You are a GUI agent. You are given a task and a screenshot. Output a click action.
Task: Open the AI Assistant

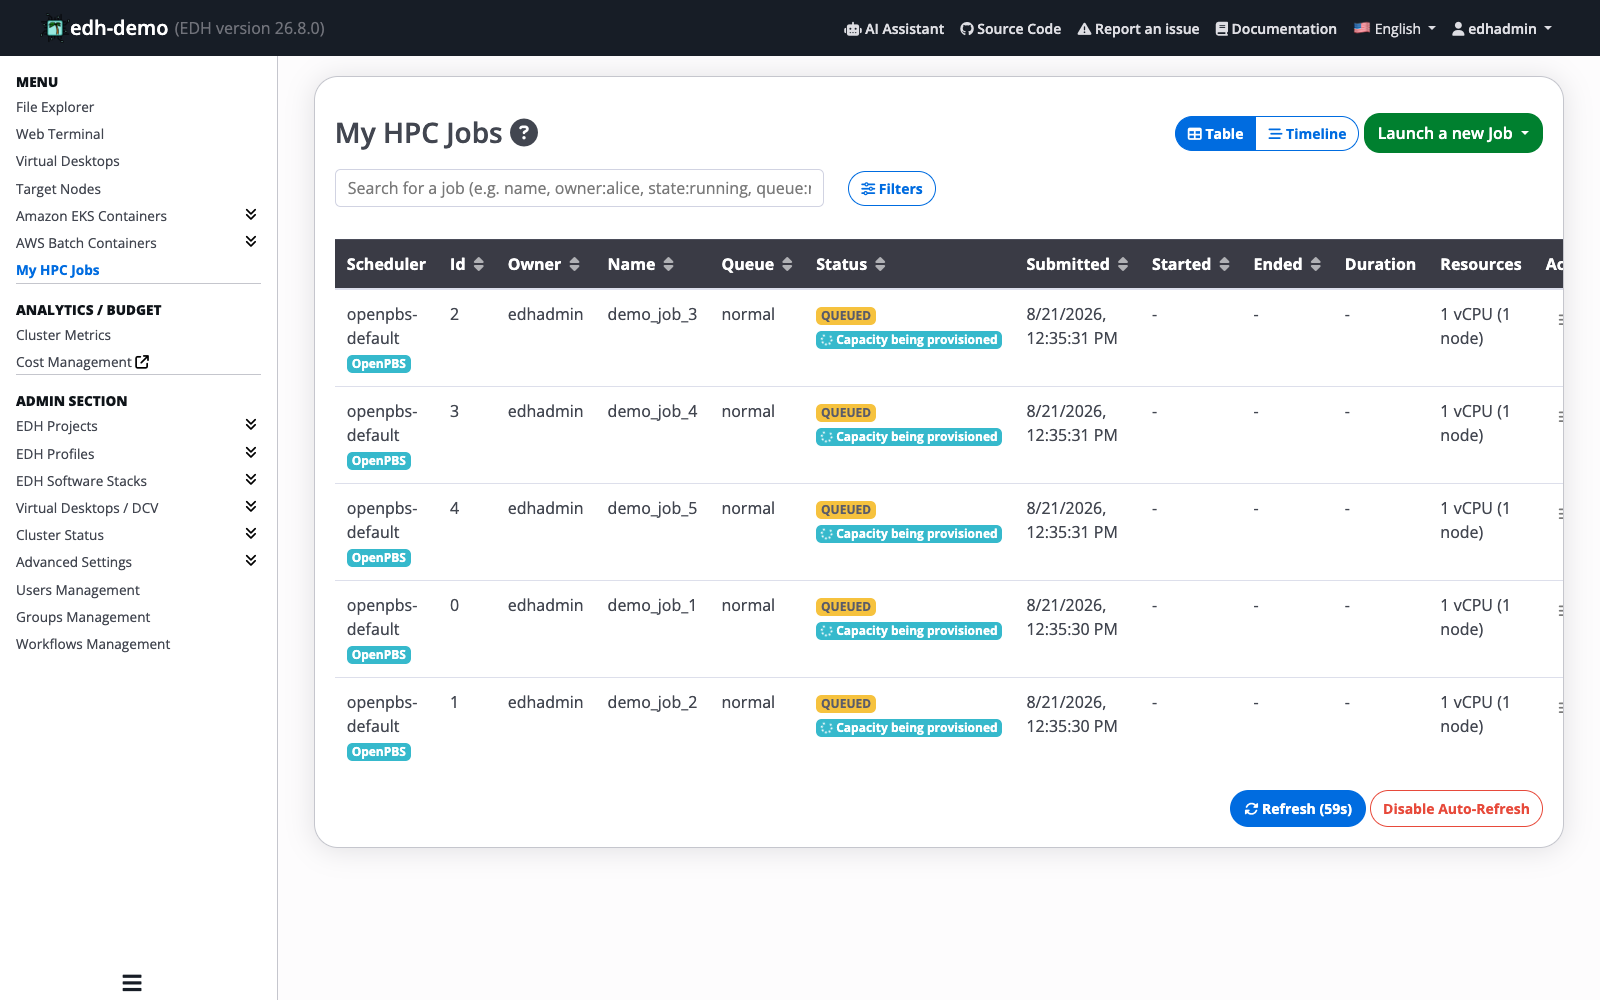click(x=894, y=29)
